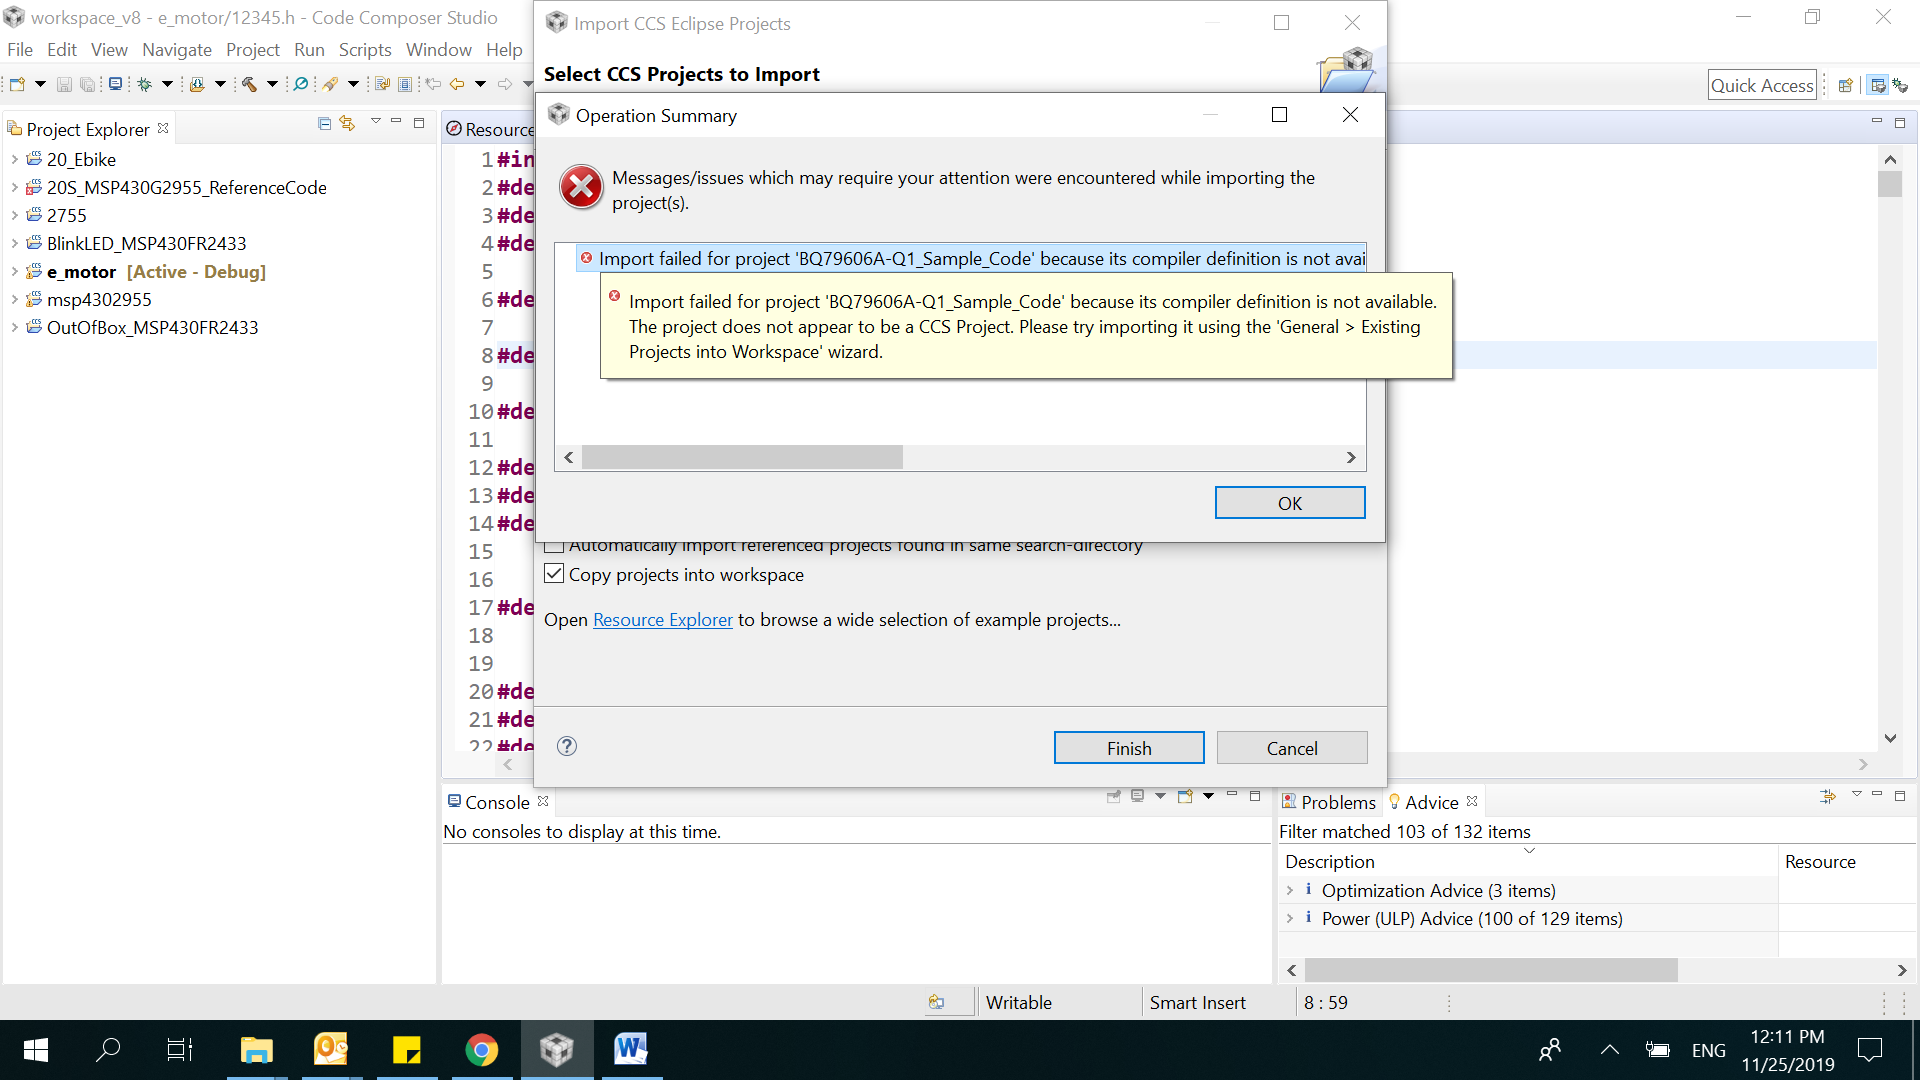Select the Advice tab
The height and width of the screenshot is (1080, 1920).
(x=1431, y=802)
